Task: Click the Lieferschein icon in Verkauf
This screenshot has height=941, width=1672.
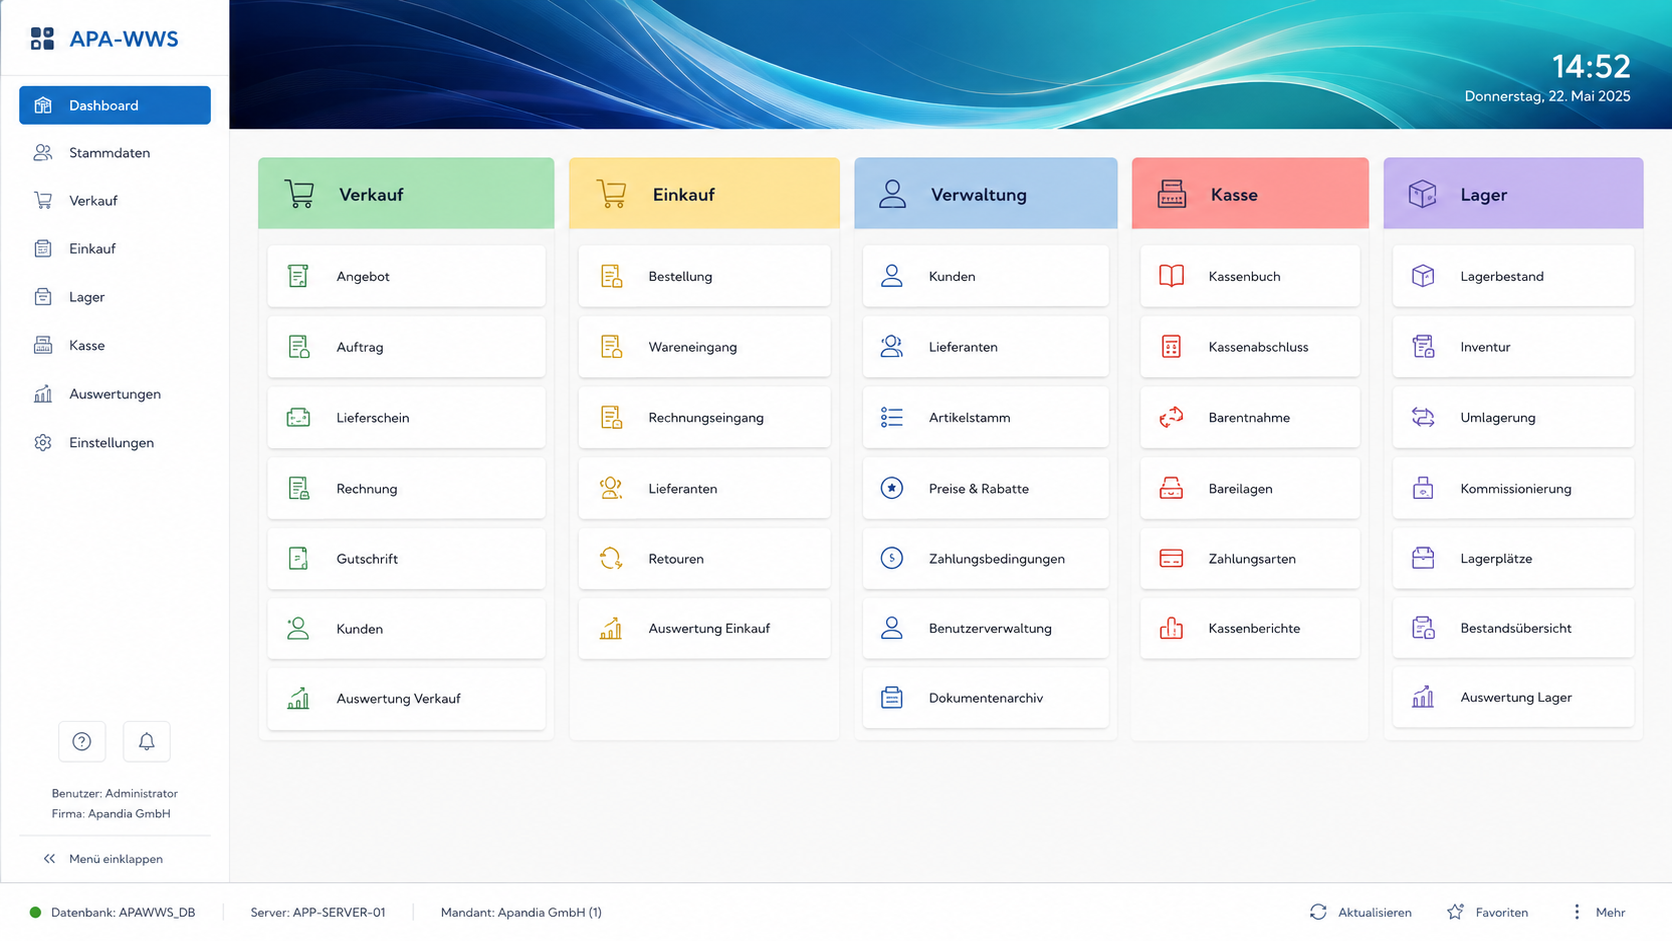Action: pyautogui.click(x=298, y=417)
